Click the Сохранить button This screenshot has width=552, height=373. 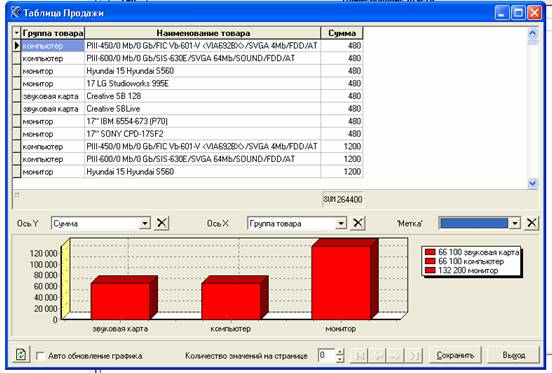tap(455, 355)
